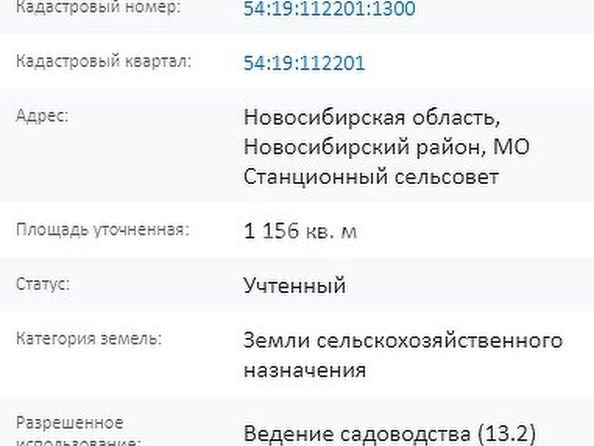Click the status value 'Учтенный'
594x446 pixels.
(294, 285)
